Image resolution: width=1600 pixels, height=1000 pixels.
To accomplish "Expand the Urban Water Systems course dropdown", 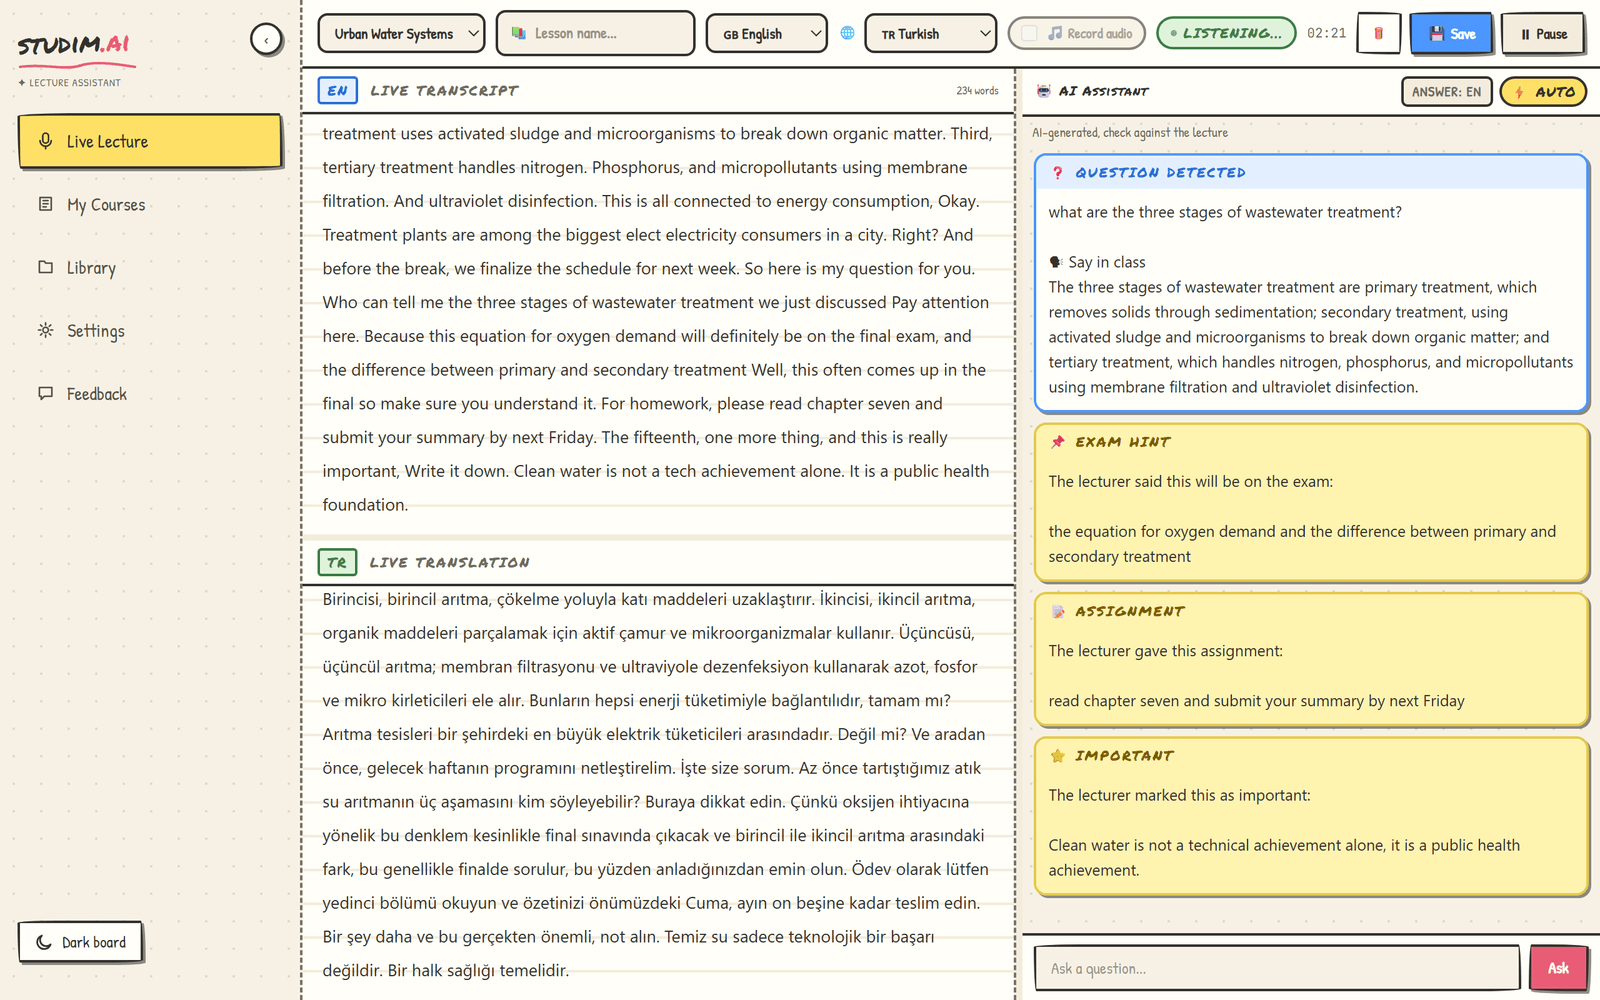I will [401, 33].
